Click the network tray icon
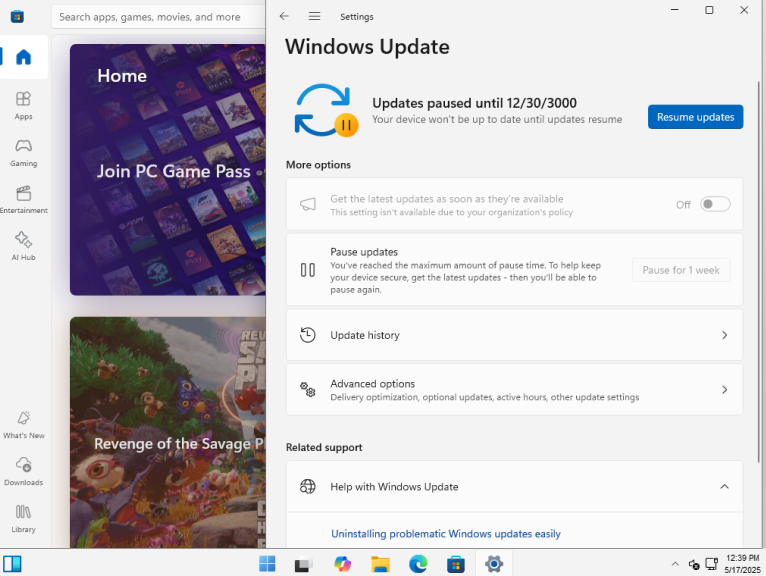This screenshot has width=766, height=576. [x=711, y=564]
